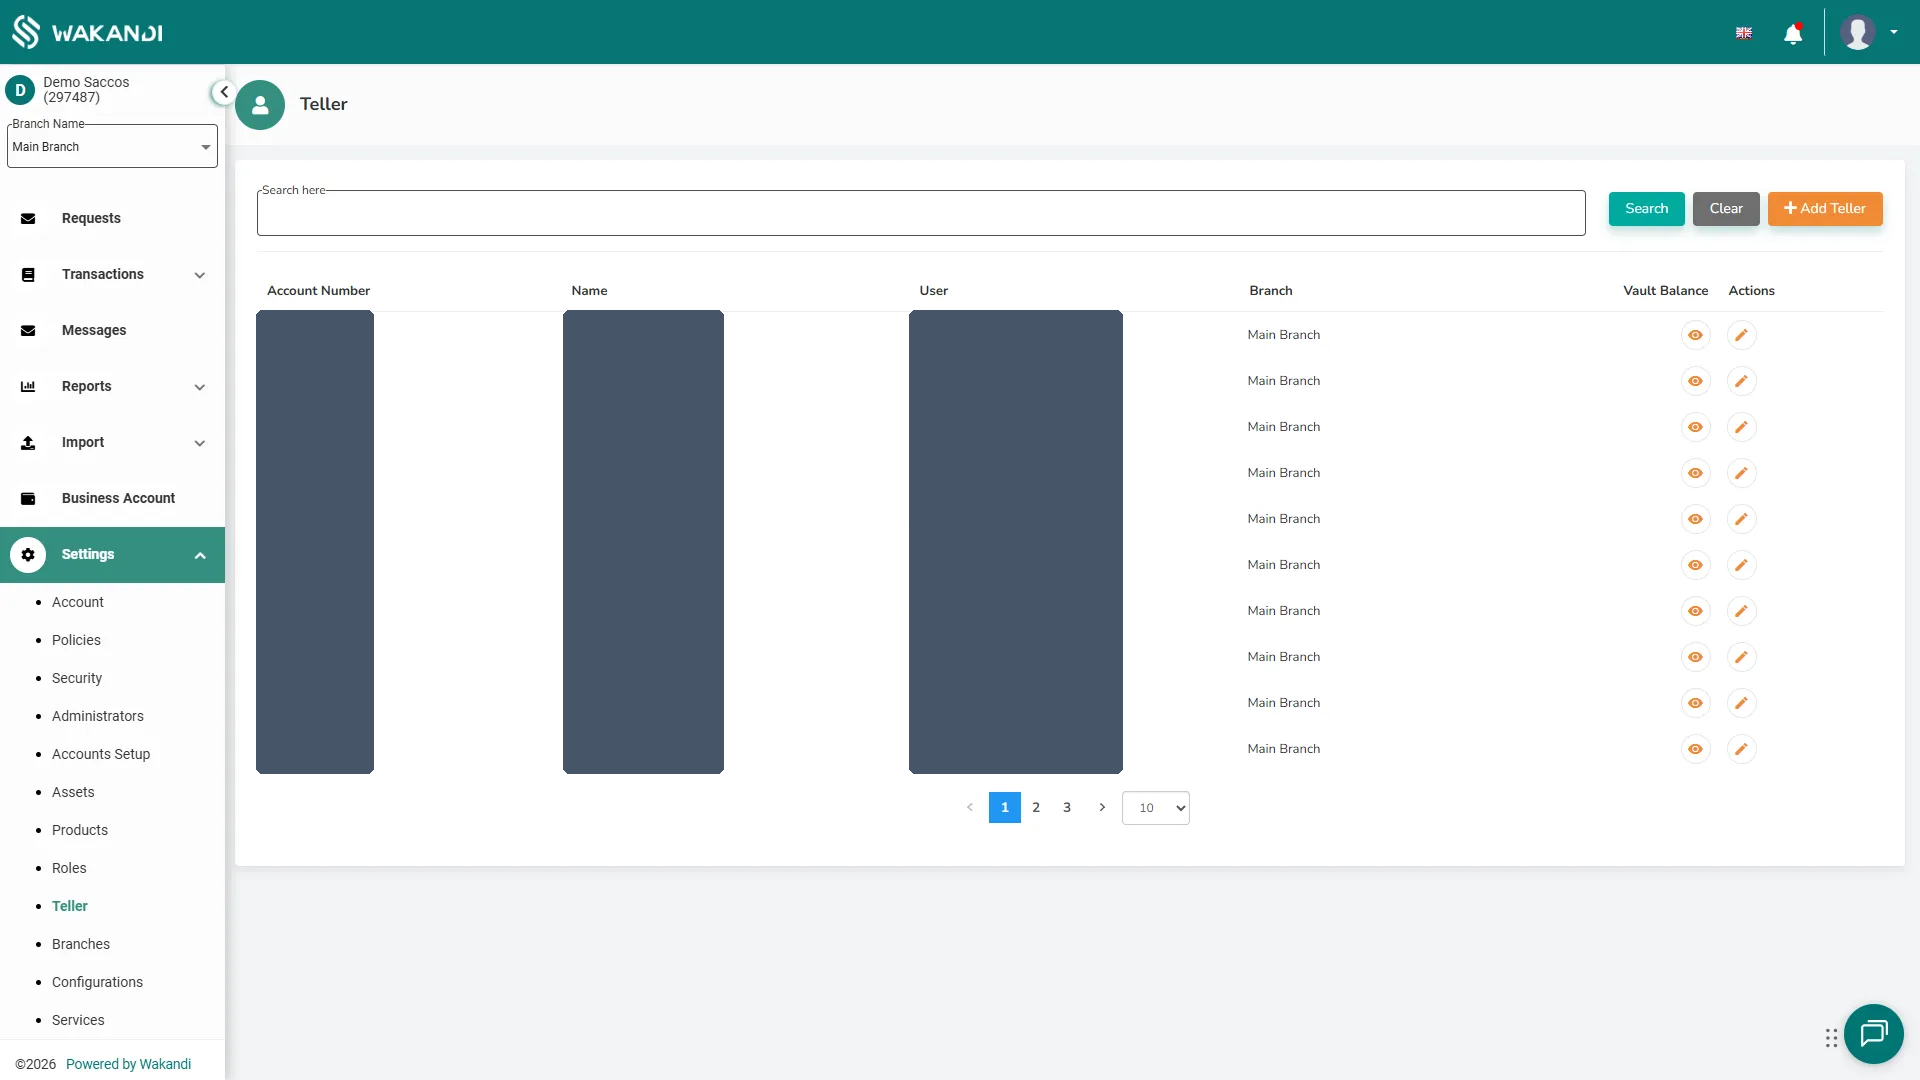The height and width of the screenshot is (1080, 1920).
Task: Open Administrators settings item
Action: coord(98,716)
